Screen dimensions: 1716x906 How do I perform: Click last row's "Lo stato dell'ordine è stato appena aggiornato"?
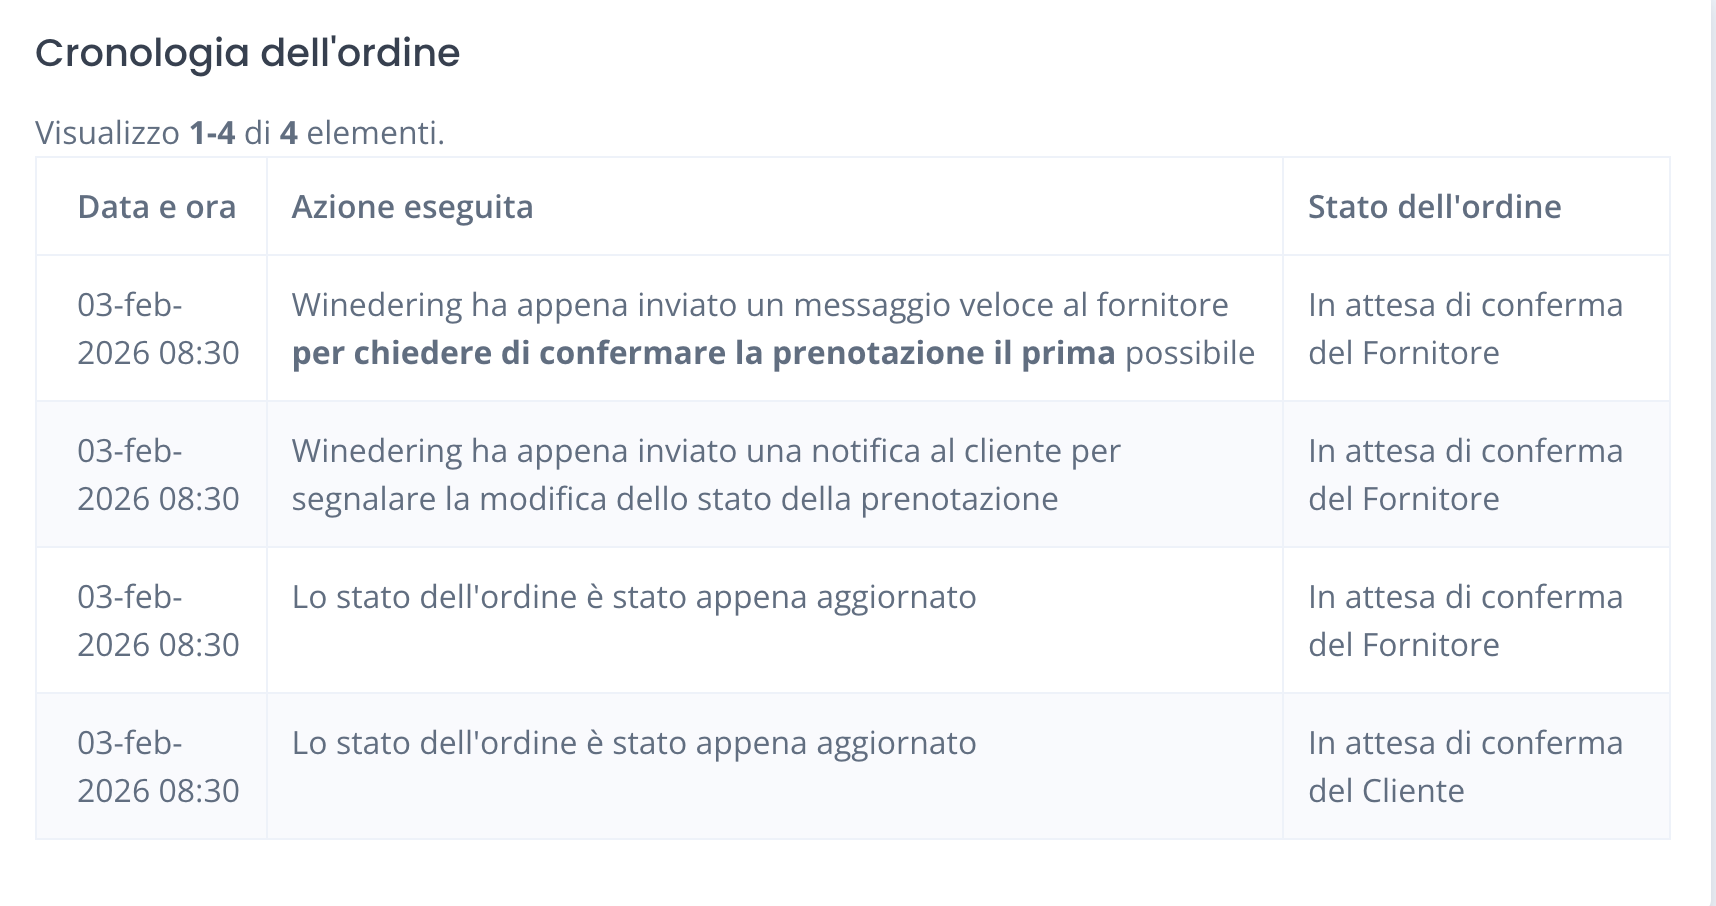[633, 743]
